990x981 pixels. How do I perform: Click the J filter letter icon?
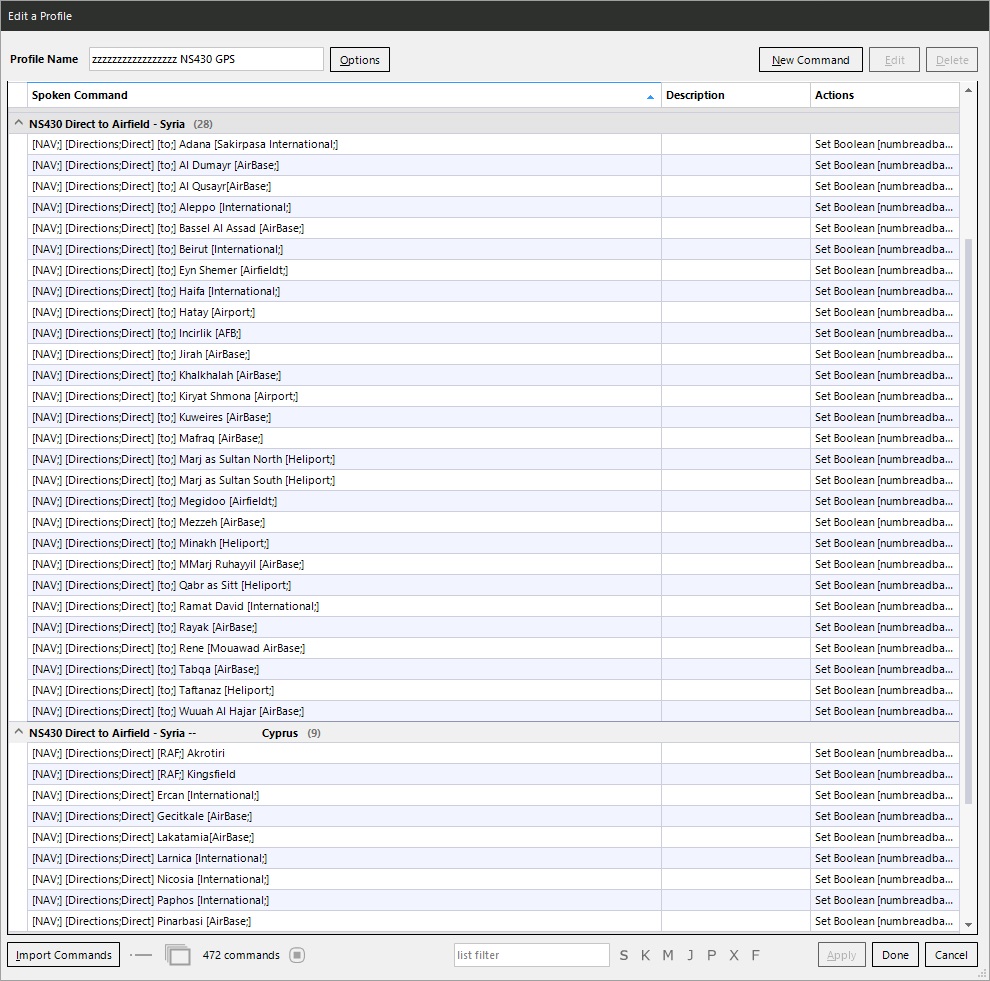click(690, 955)
